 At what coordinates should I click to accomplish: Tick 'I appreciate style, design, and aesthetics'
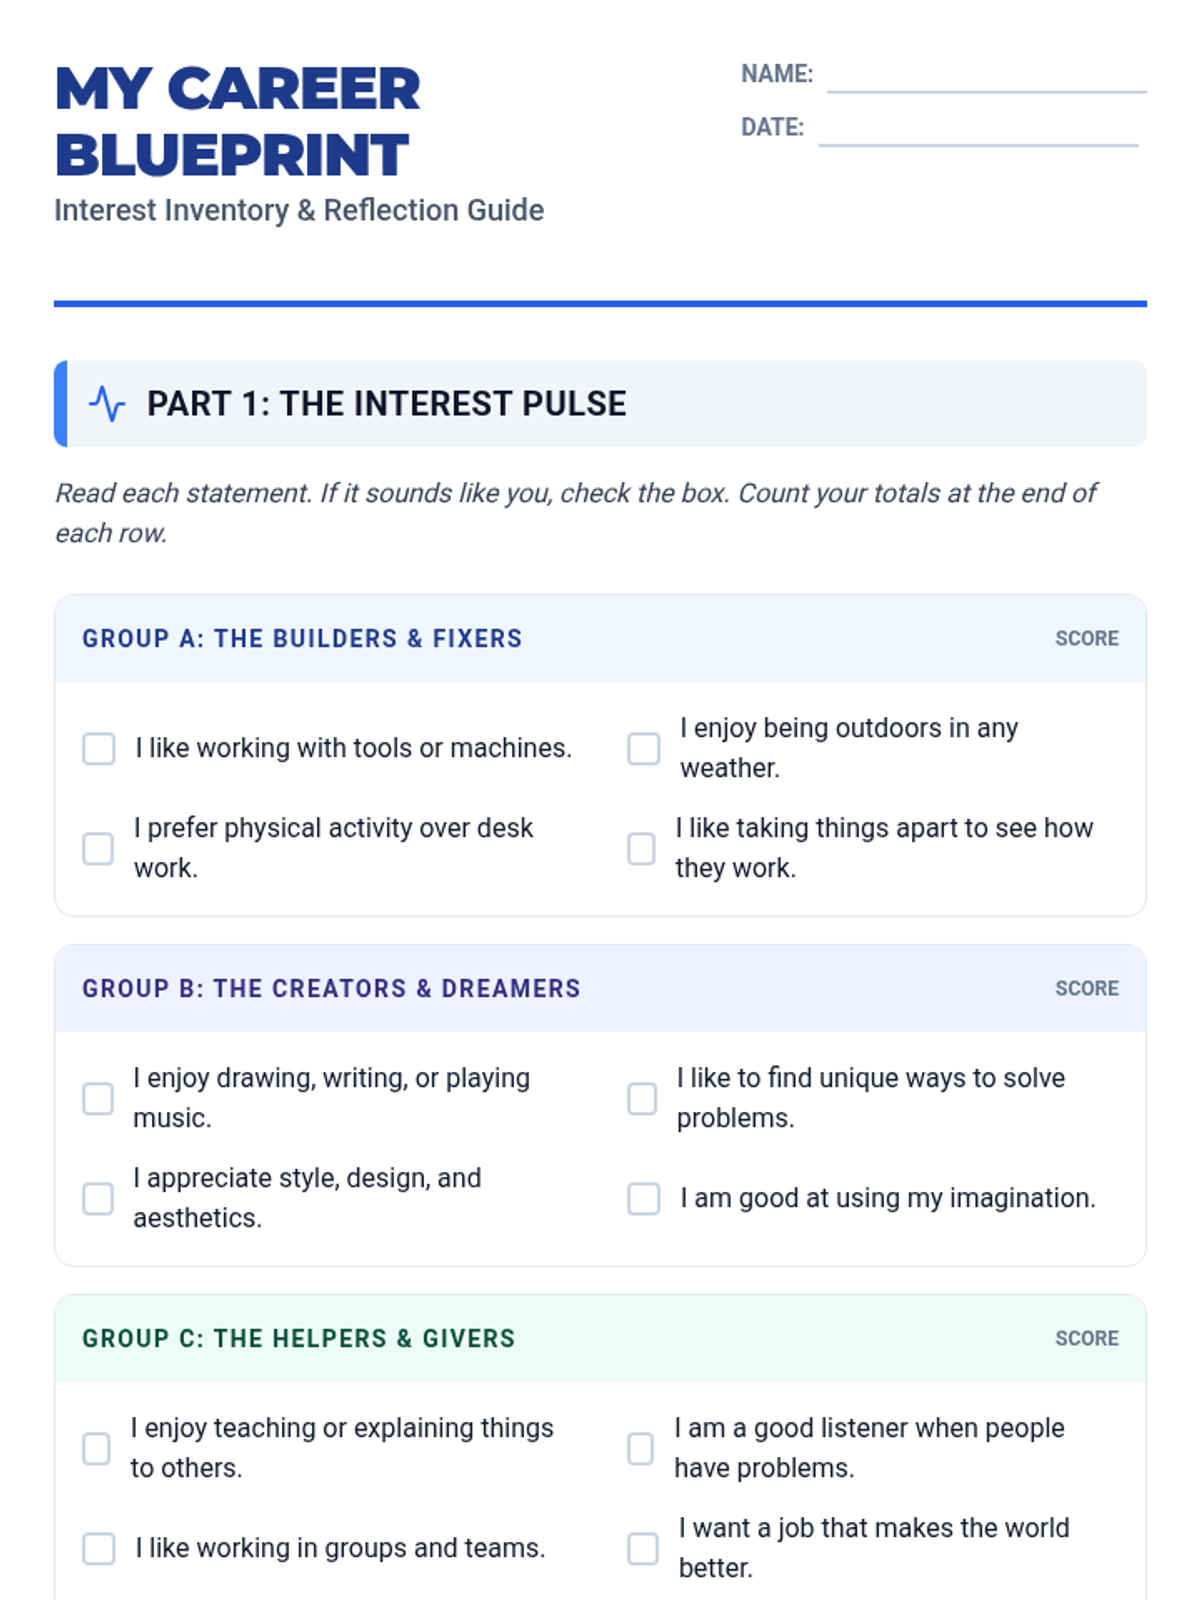[98, 1198]
